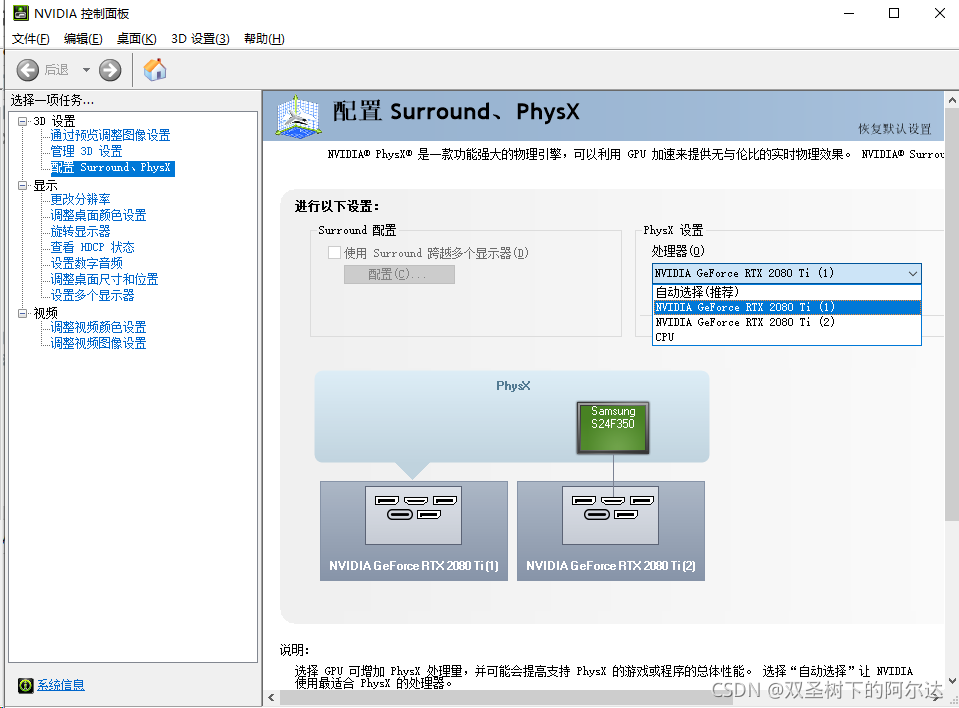The height and width of the screenshot is (708, 959).
Task: Open the 文件(F) menu
Action: (x=31, y=39)
